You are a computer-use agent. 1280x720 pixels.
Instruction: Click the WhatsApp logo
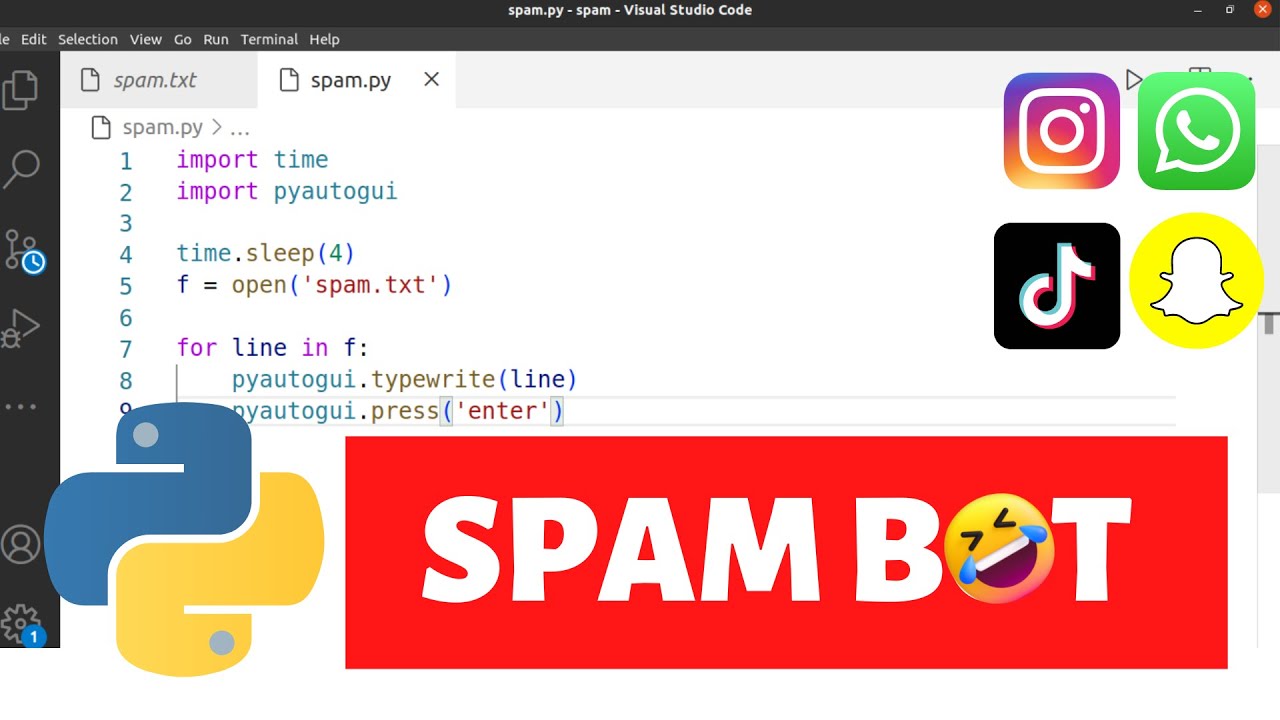coord(1196,131)
